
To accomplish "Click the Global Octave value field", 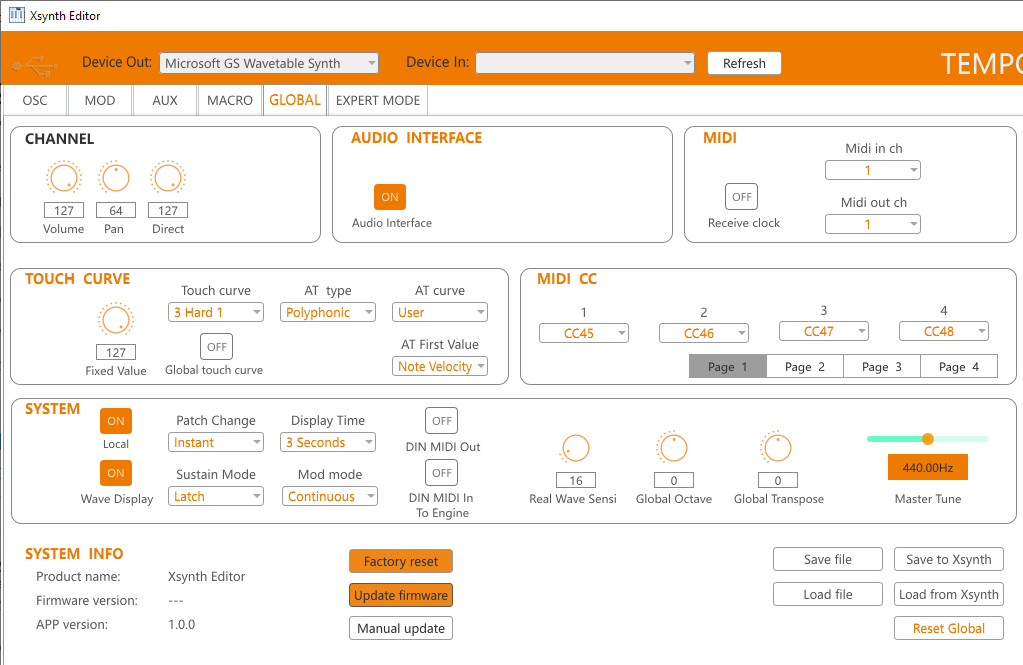I will [673, 480].
